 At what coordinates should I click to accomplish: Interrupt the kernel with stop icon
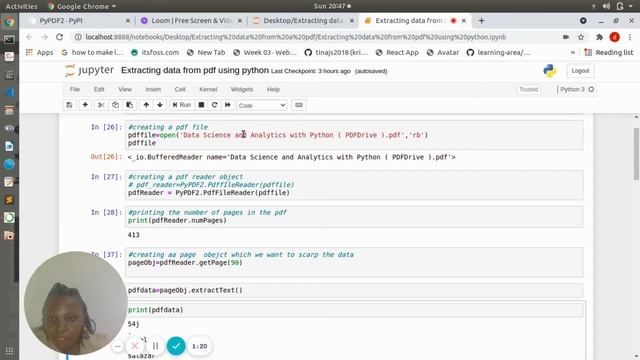coord(201,105)
